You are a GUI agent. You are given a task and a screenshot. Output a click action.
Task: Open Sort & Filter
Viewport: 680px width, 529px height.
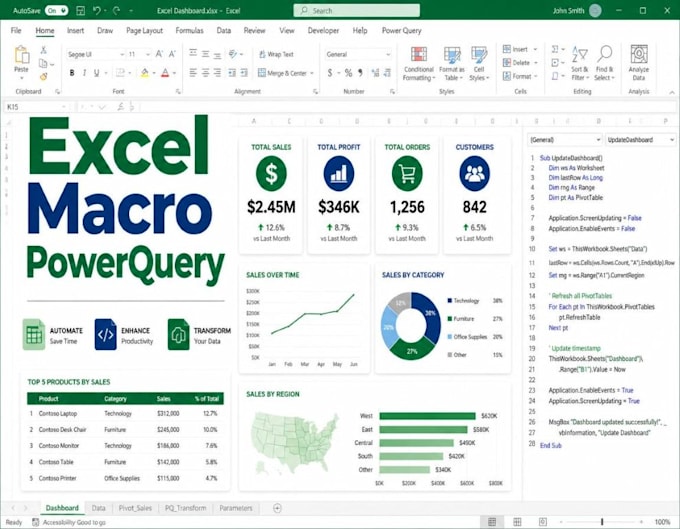(x=579, y=64)
